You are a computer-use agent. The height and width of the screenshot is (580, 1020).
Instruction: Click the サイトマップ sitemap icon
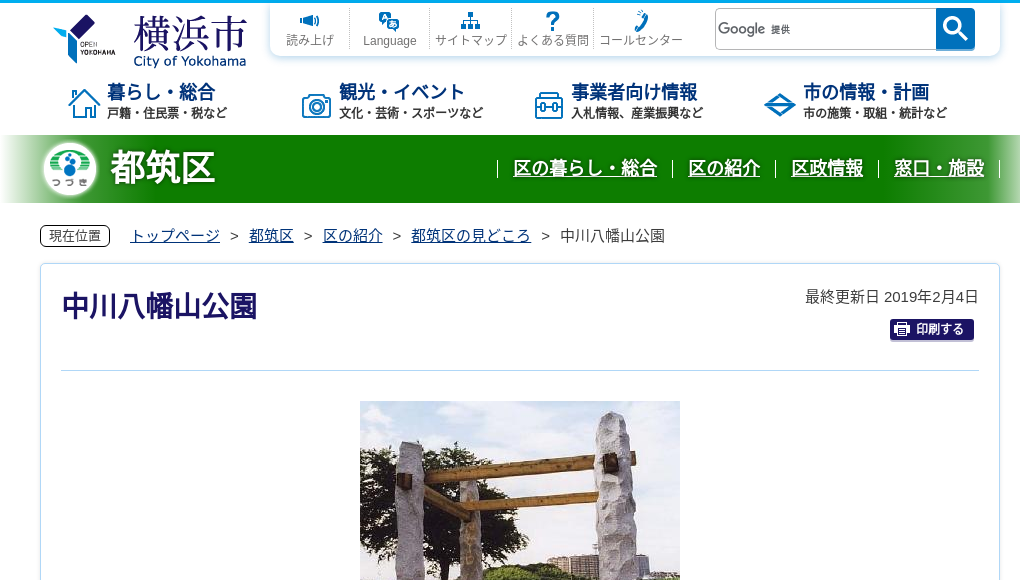point(470,19)
